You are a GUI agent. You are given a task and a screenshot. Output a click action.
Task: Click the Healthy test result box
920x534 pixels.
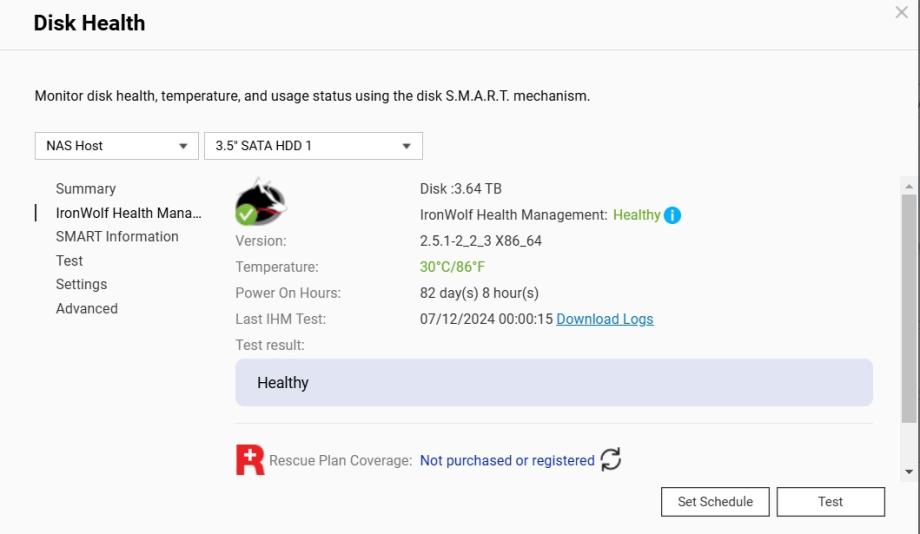(553, 383)
